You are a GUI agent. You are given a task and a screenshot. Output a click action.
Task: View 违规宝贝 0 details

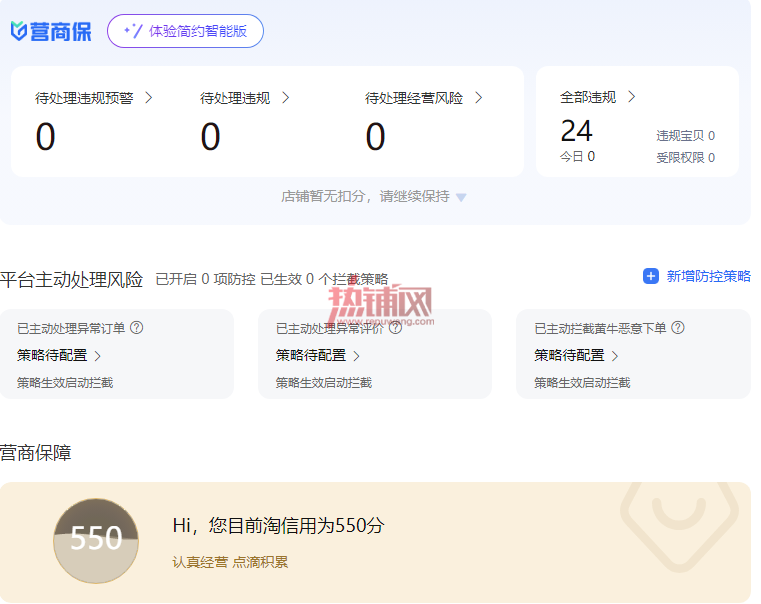tap(685, 136)
